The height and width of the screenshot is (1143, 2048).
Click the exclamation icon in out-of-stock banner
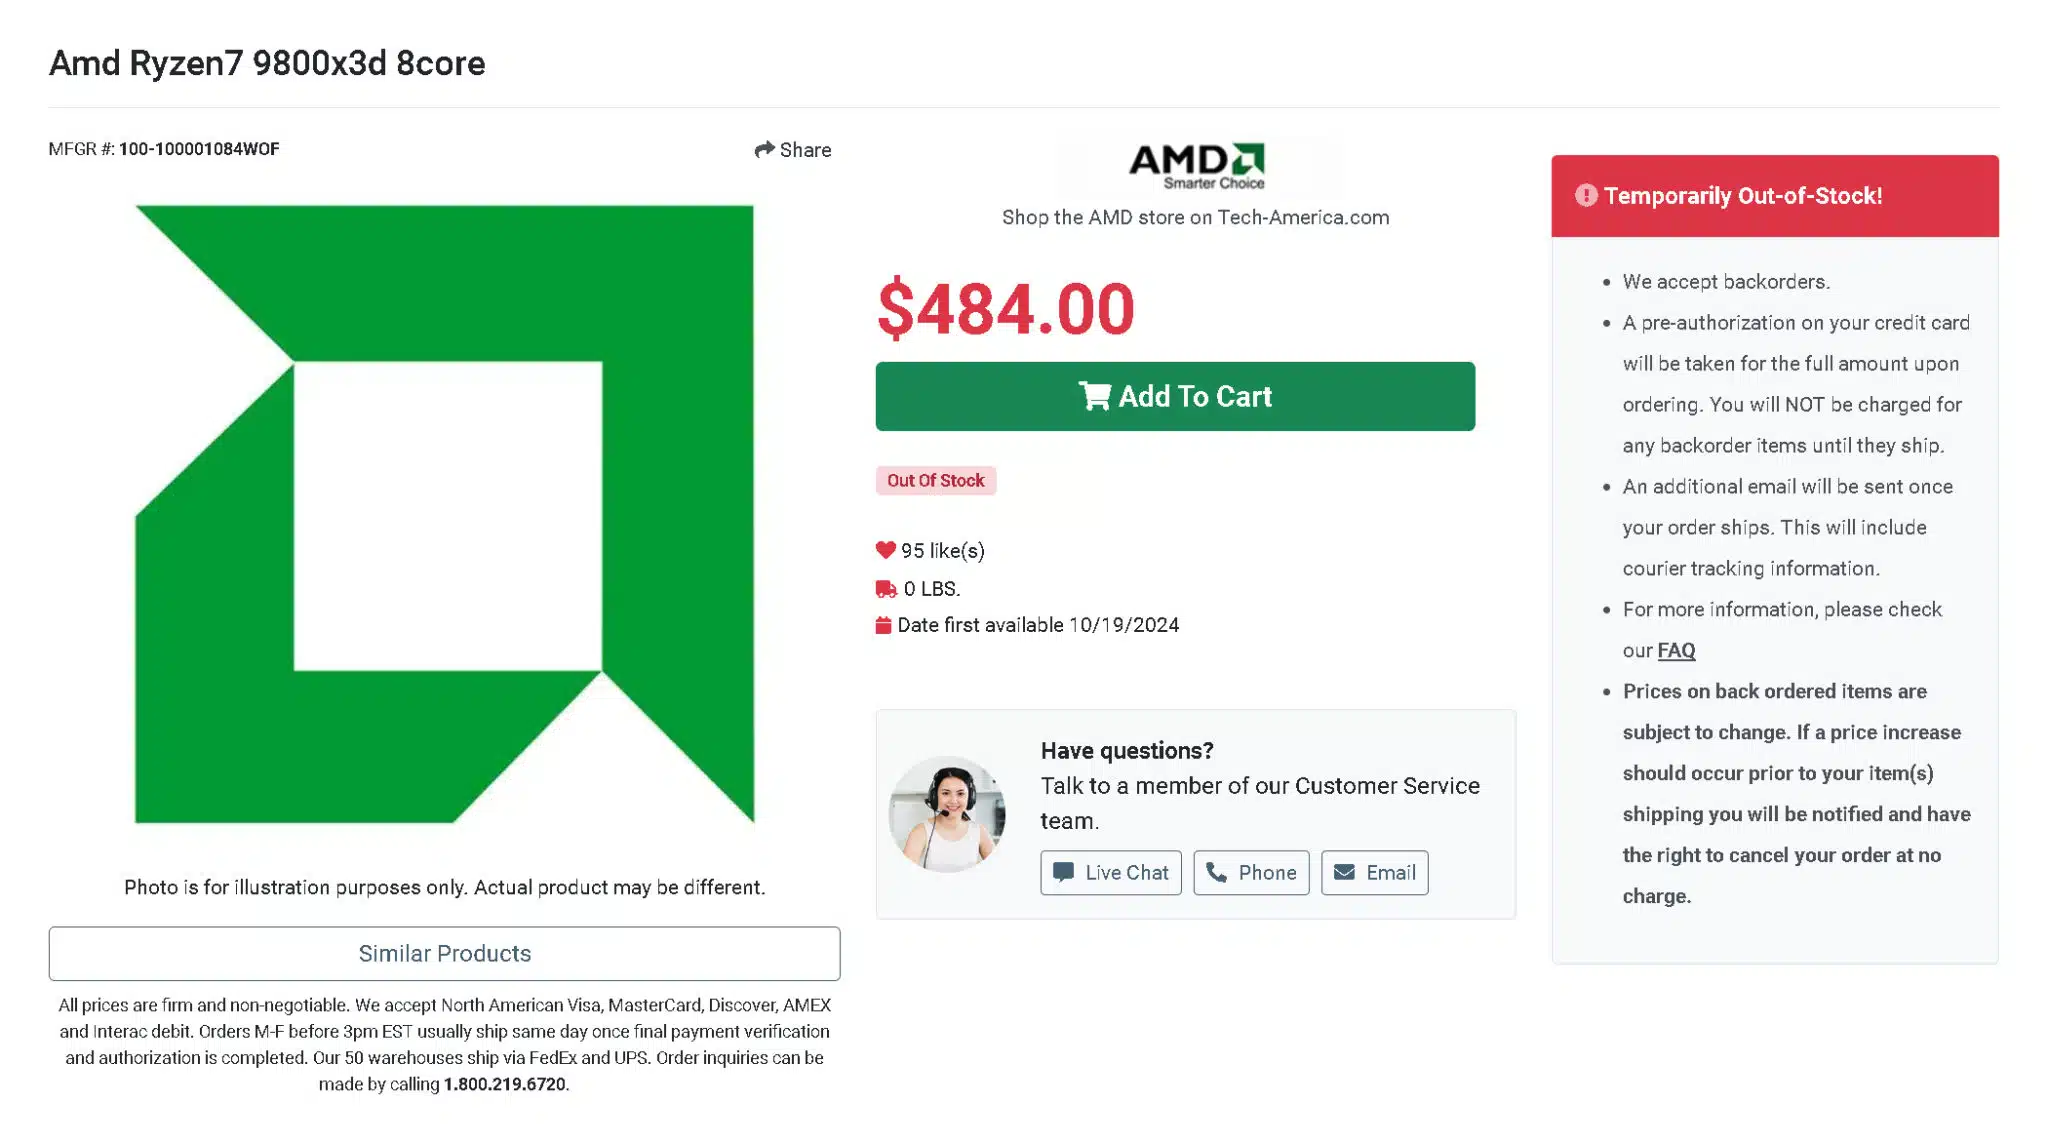click(1586, 195)
